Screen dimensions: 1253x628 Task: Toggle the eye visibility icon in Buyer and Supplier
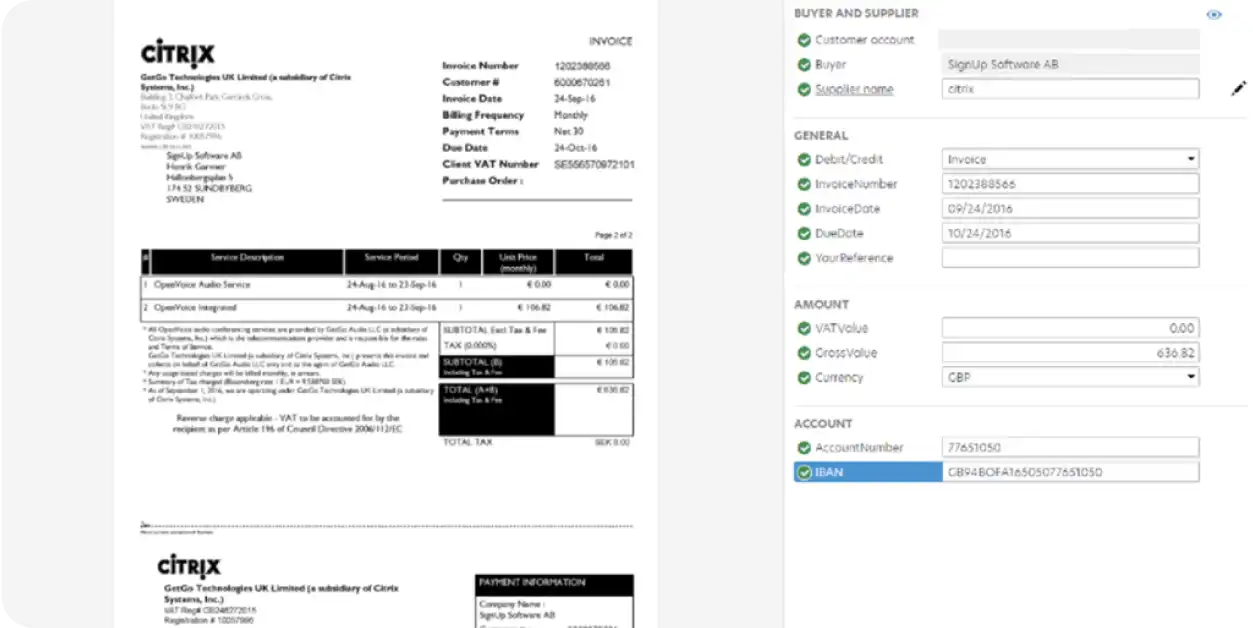(1214, 15)
